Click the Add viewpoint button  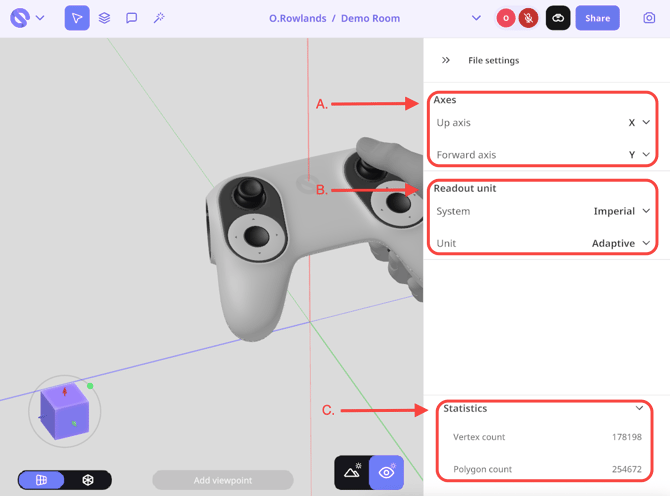[223, 480]
